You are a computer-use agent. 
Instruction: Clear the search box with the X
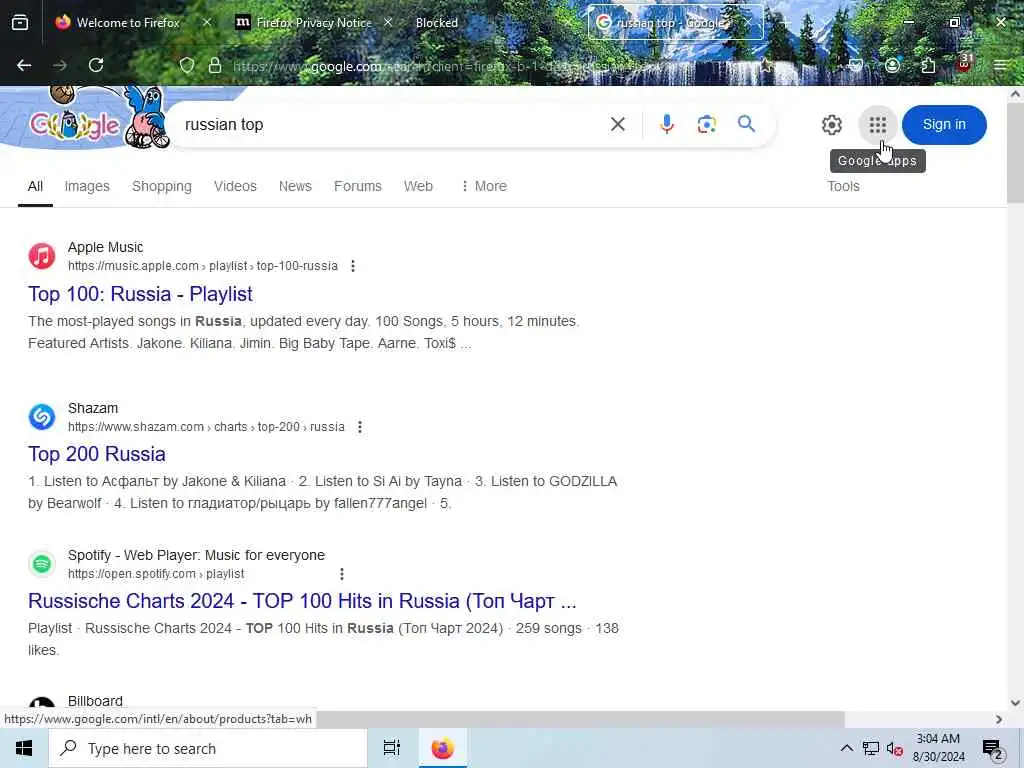[618, 124]
